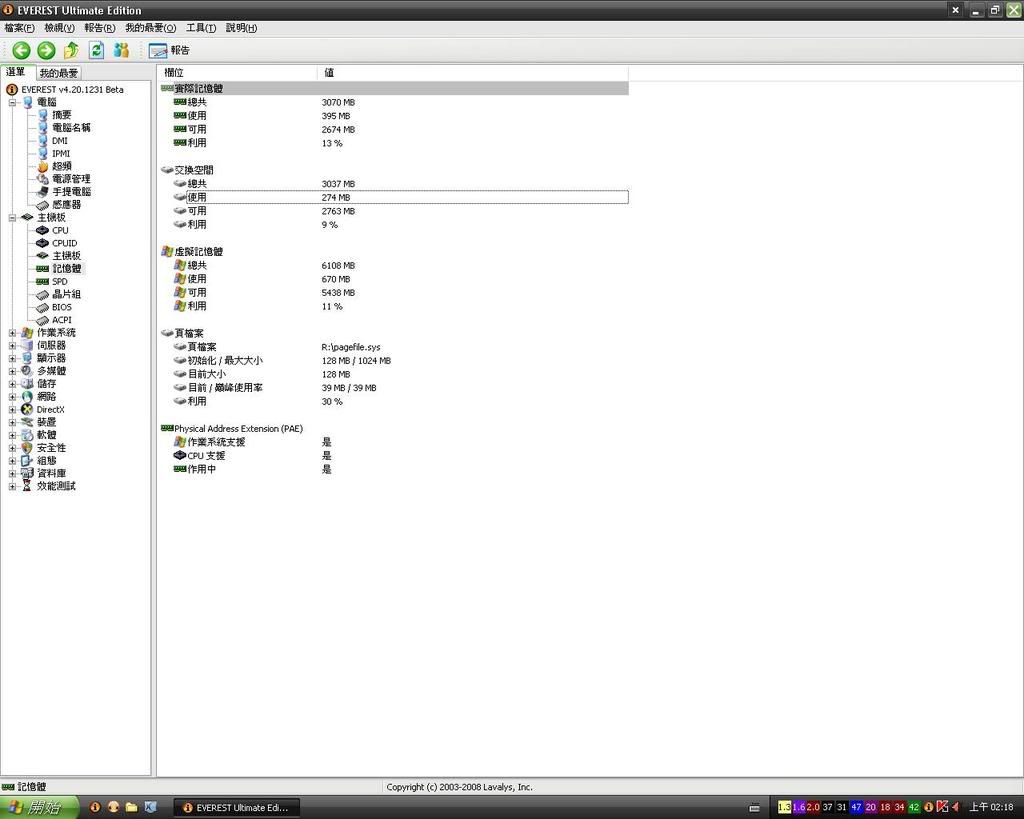Expand the 顯示器 tree node

click(12, 358)
